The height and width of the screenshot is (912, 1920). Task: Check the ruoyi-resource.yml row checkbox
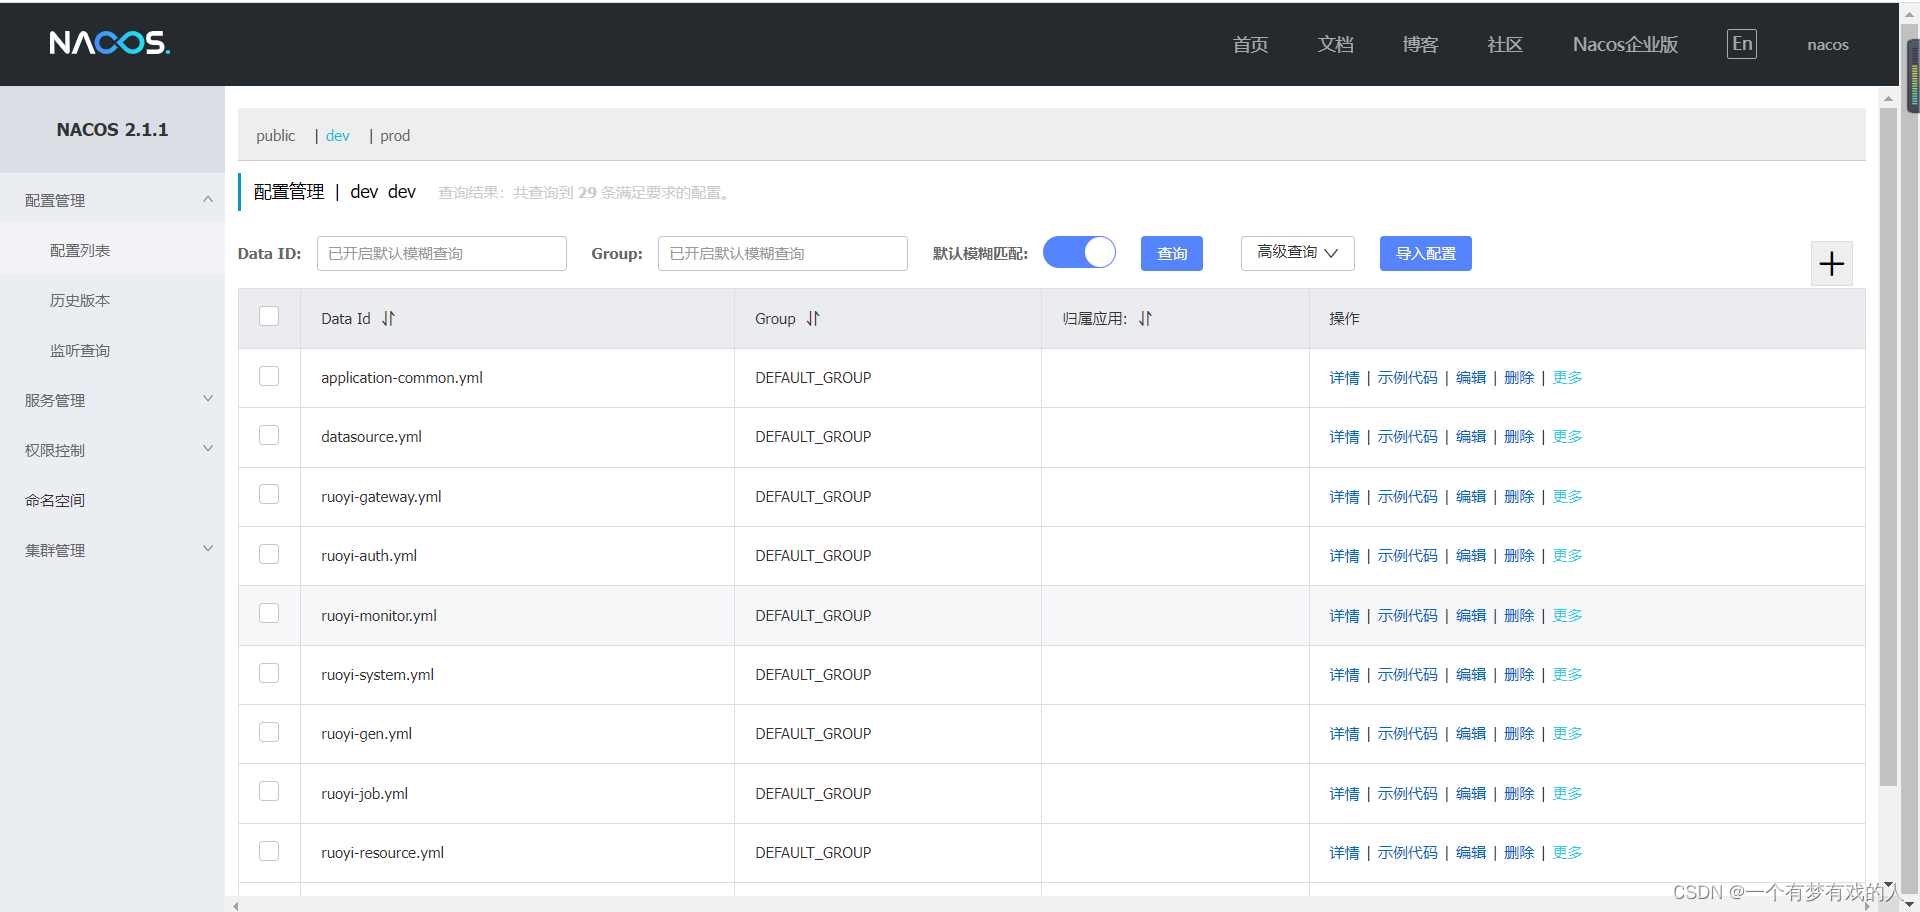click(269, 851)
